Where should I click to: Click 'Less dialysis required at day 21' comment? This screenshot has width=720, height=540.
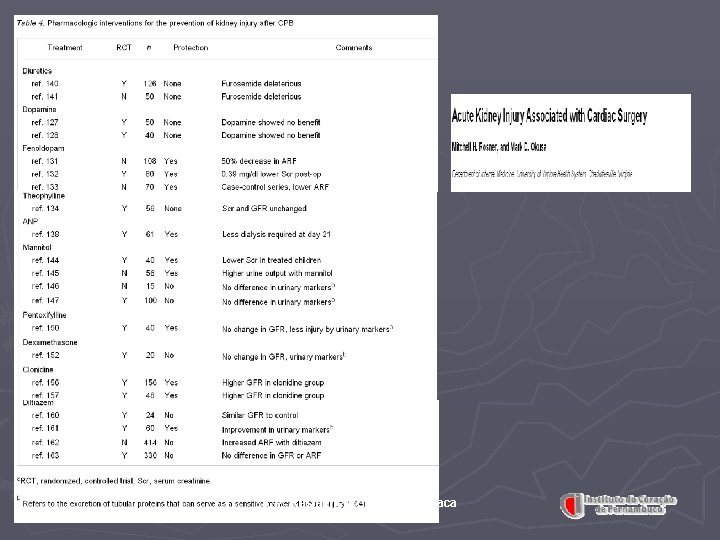[x=276, y=234]
